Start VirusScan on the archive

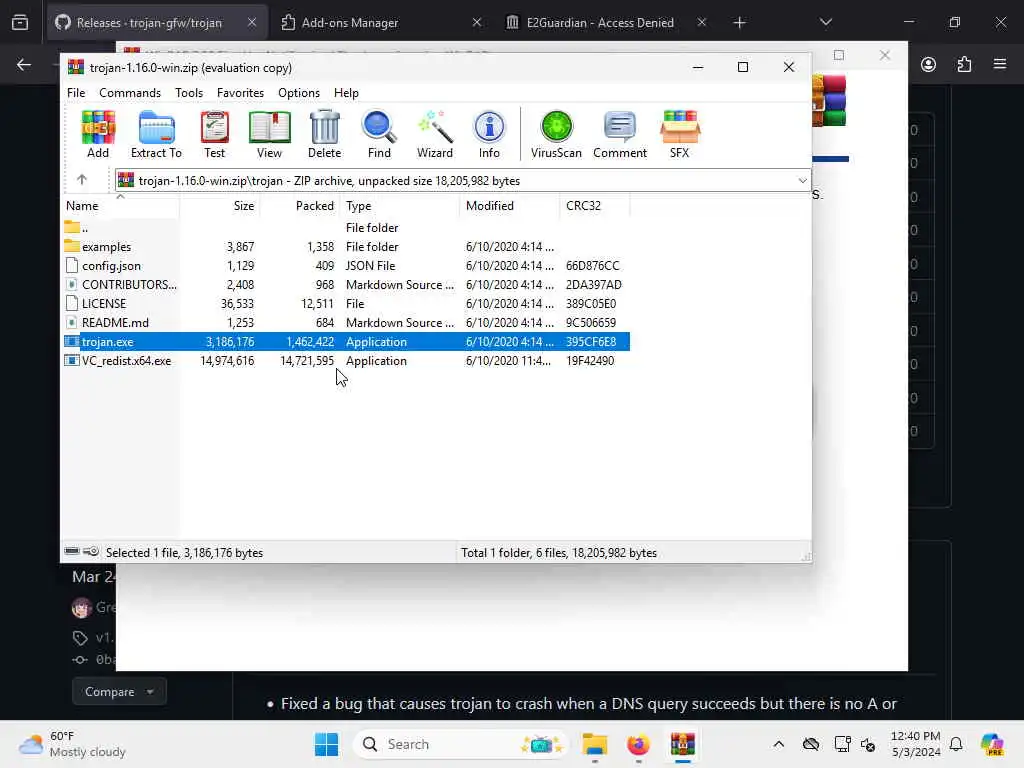pos(556,134)
